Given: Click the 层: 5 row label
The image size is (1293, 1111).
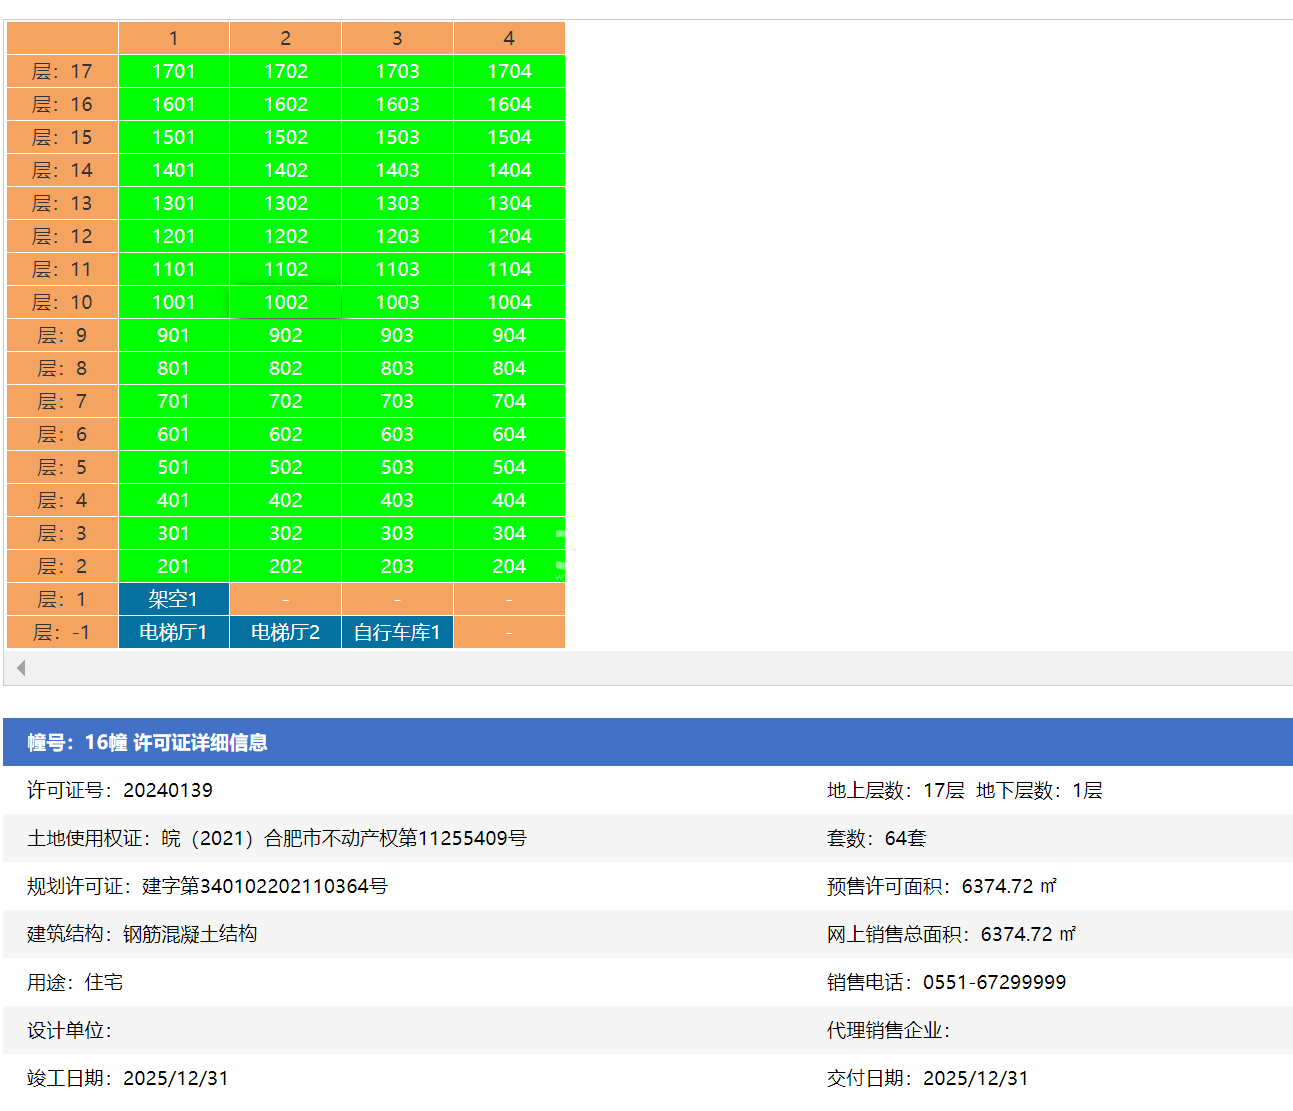Looking at the screenshot, I should [x=62, y=467].
